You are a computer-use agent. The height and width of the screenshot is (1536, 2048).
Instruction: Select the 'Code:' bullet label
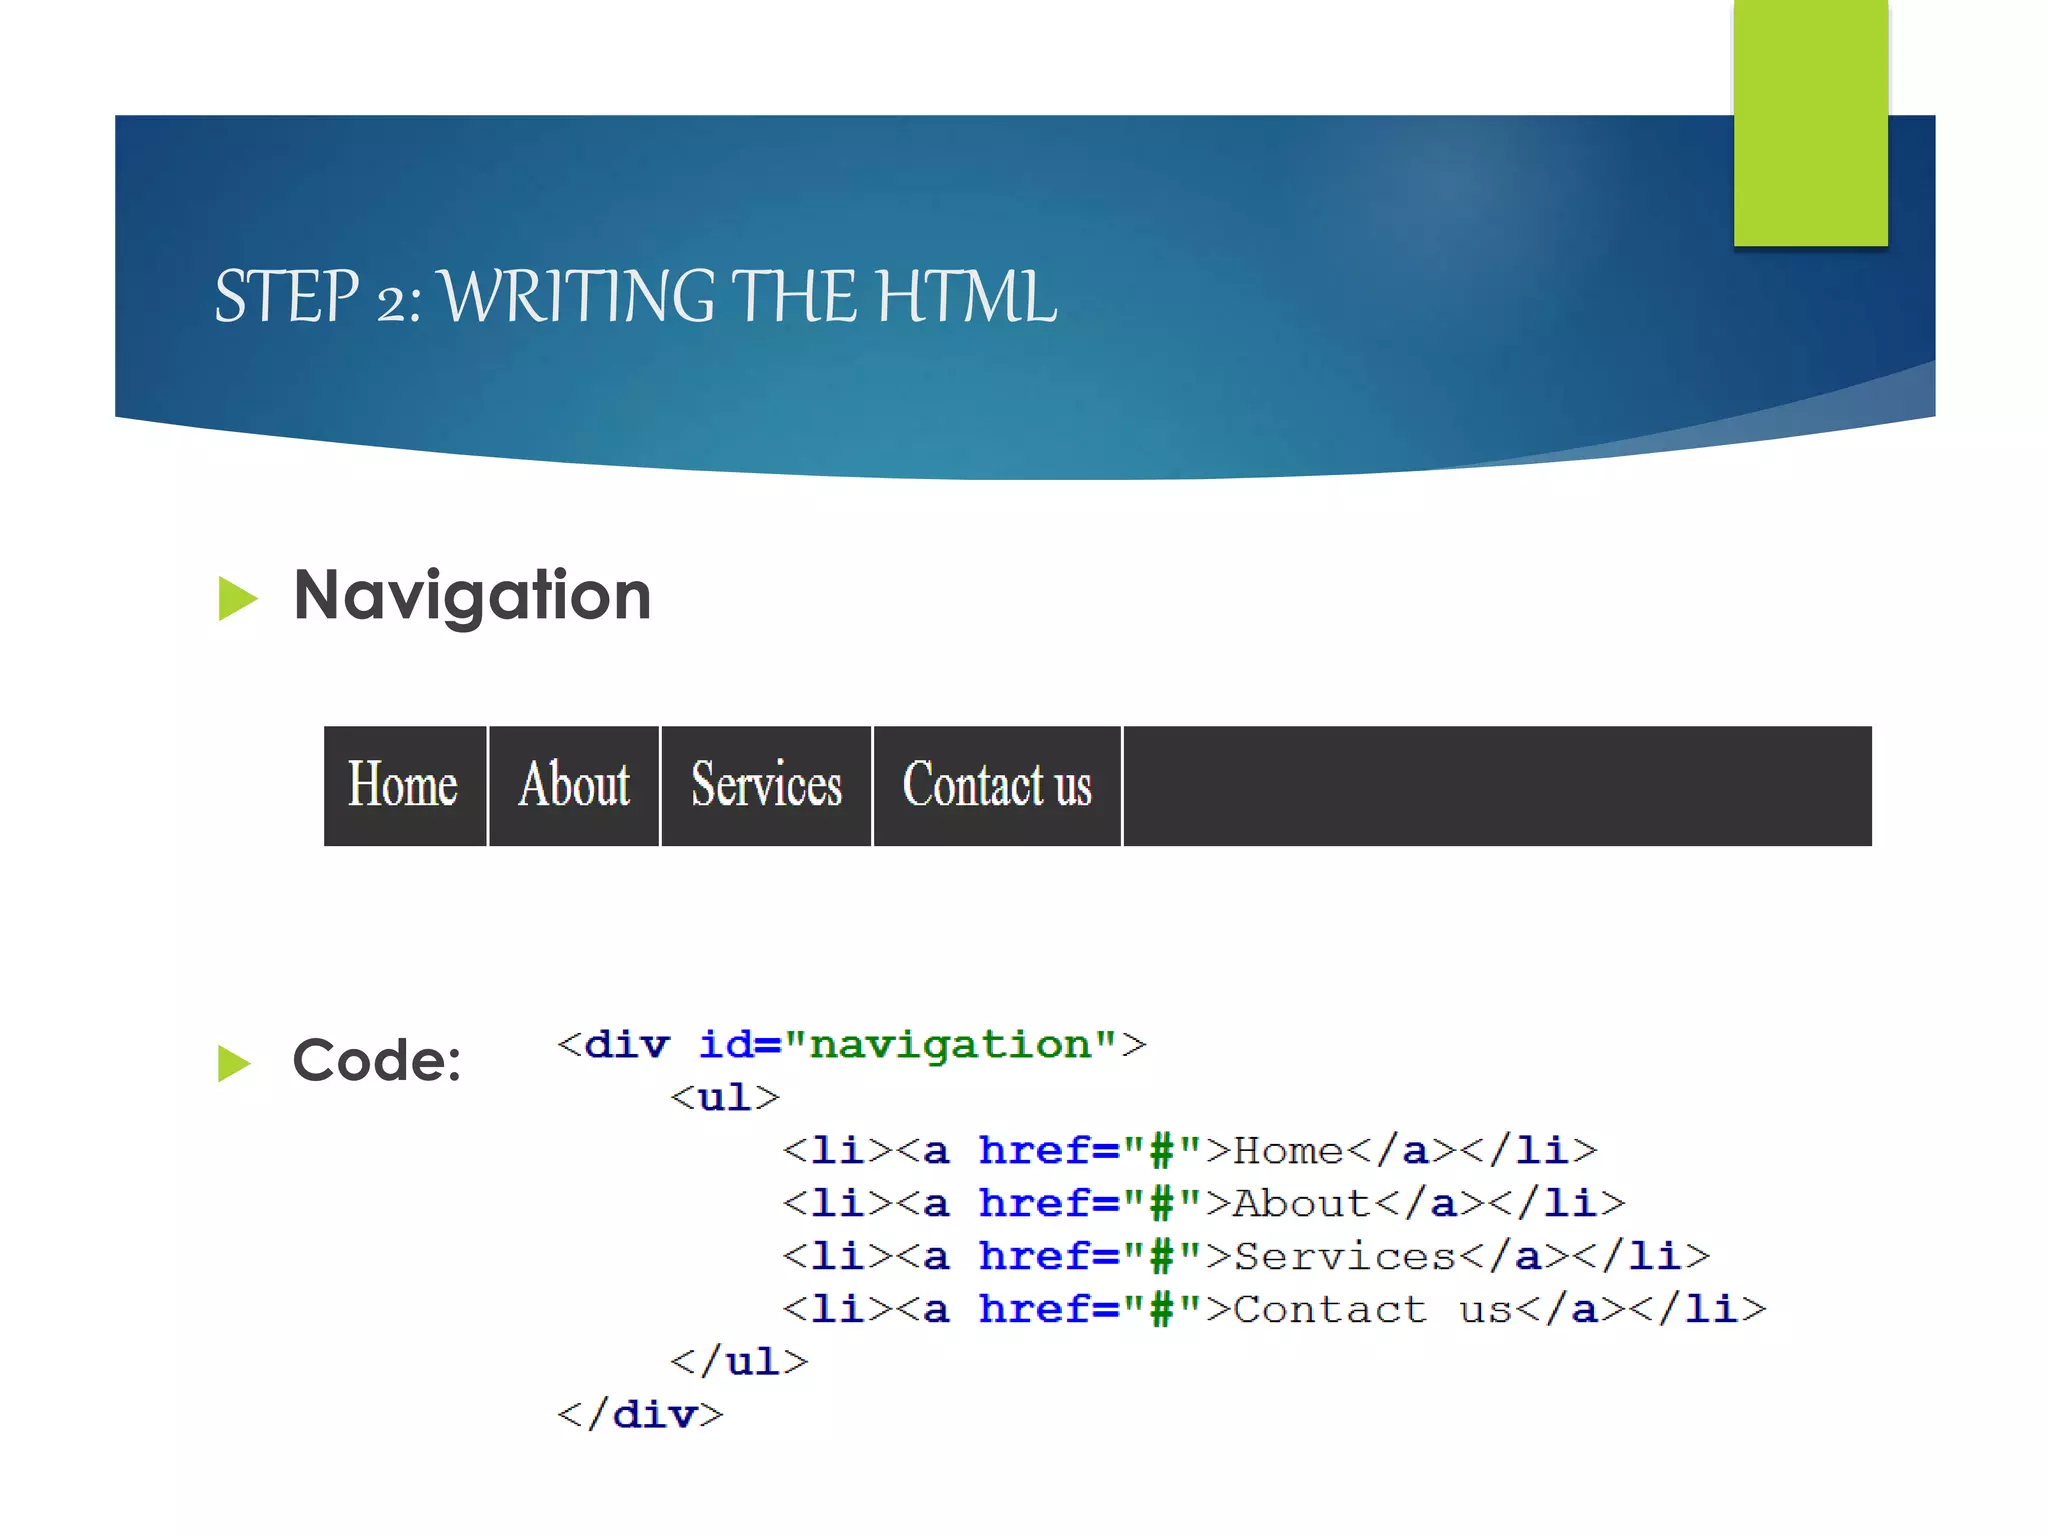[377, 1061]
